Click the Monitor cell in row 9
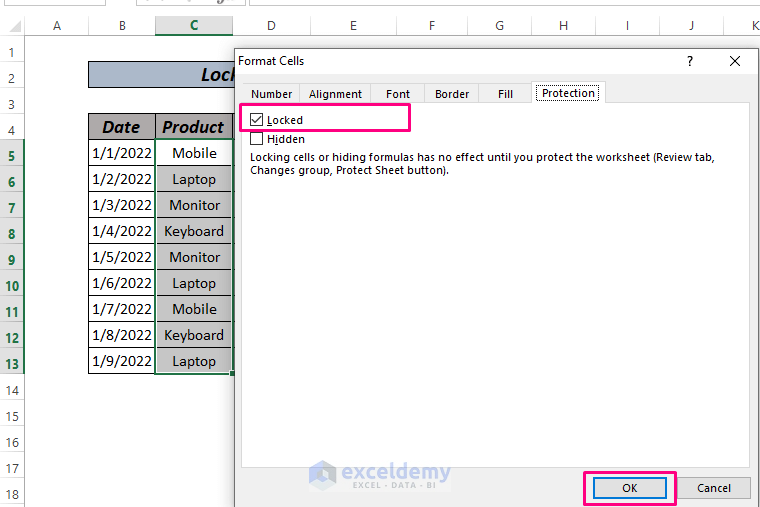 194,257
